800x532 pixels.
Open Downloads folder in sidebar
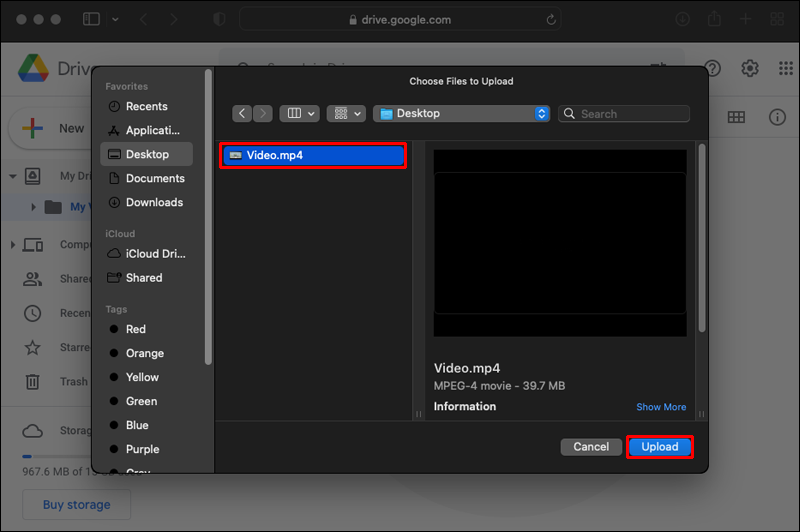(146, 202)
